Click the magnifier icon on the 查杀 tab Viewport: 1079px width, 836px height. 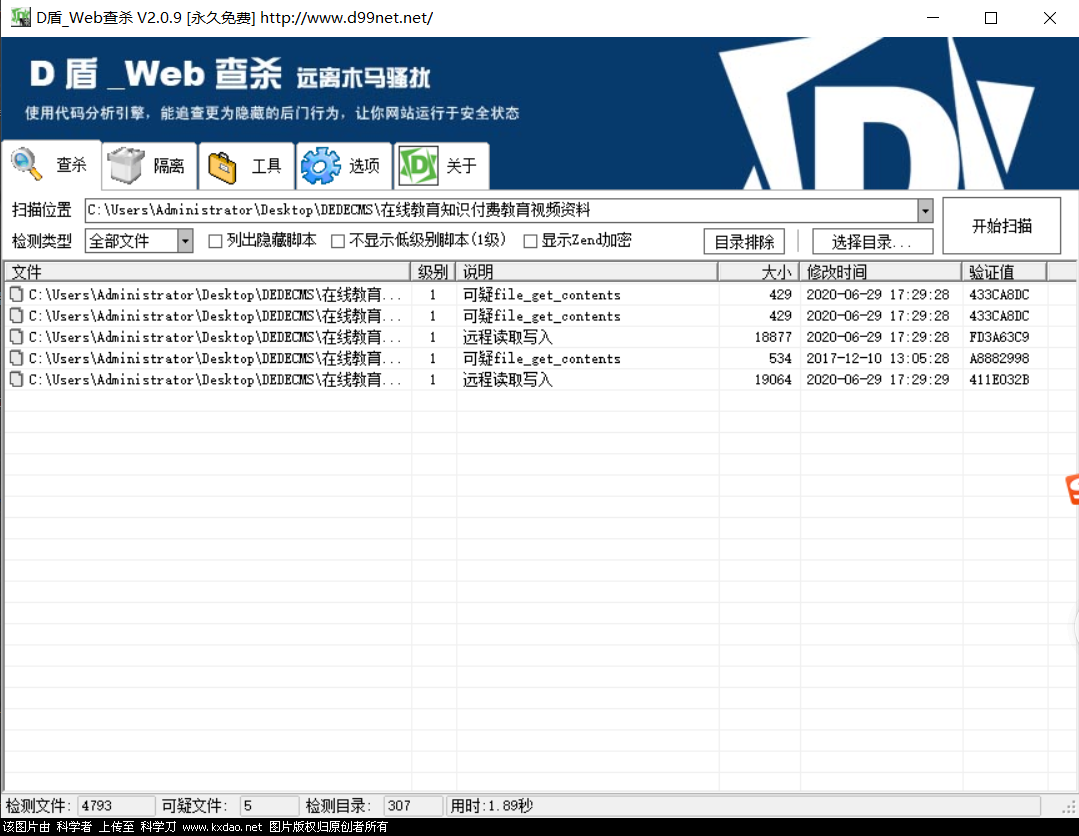click(26, 164)
